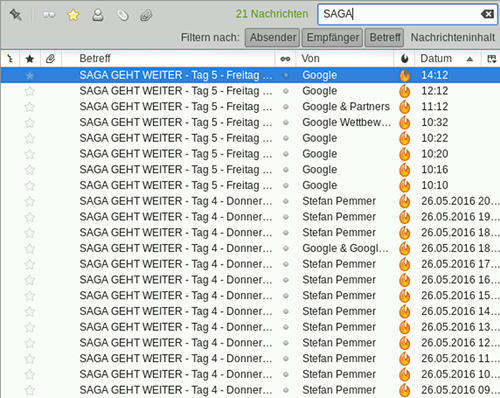Screen dimensions: 500x398
Task: Select the Tag 4 subject dated 26.05.2016 17...
Action: coord(176,264)
